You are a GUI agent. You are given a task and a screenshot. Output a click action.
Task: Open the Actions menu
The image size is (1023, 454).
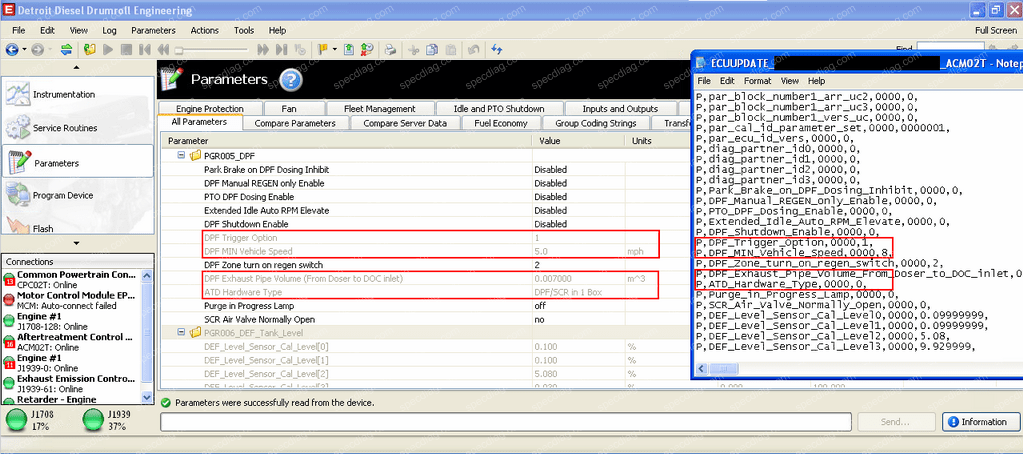coord(205,30)
